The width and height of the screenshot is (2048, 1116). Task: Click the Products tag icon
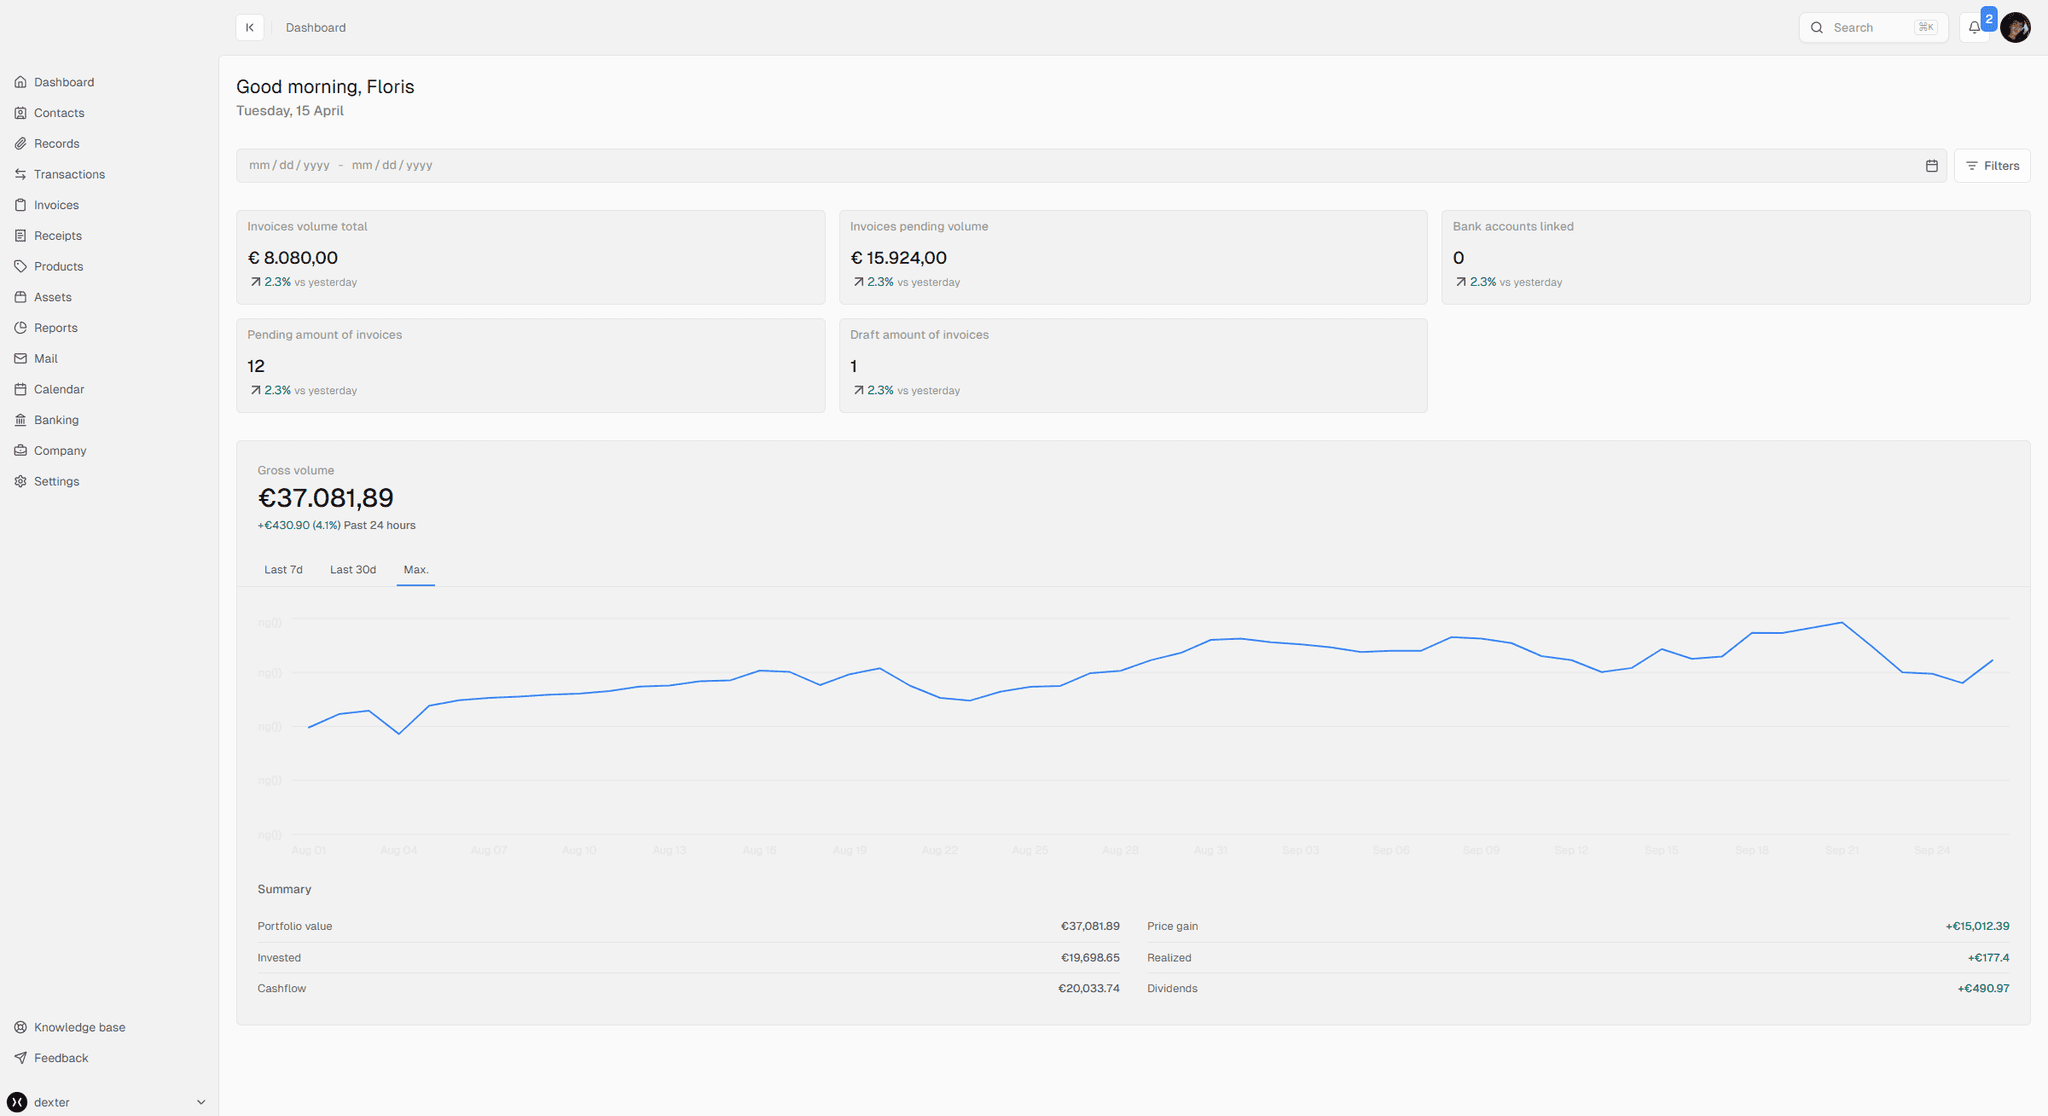coord(20,266)
